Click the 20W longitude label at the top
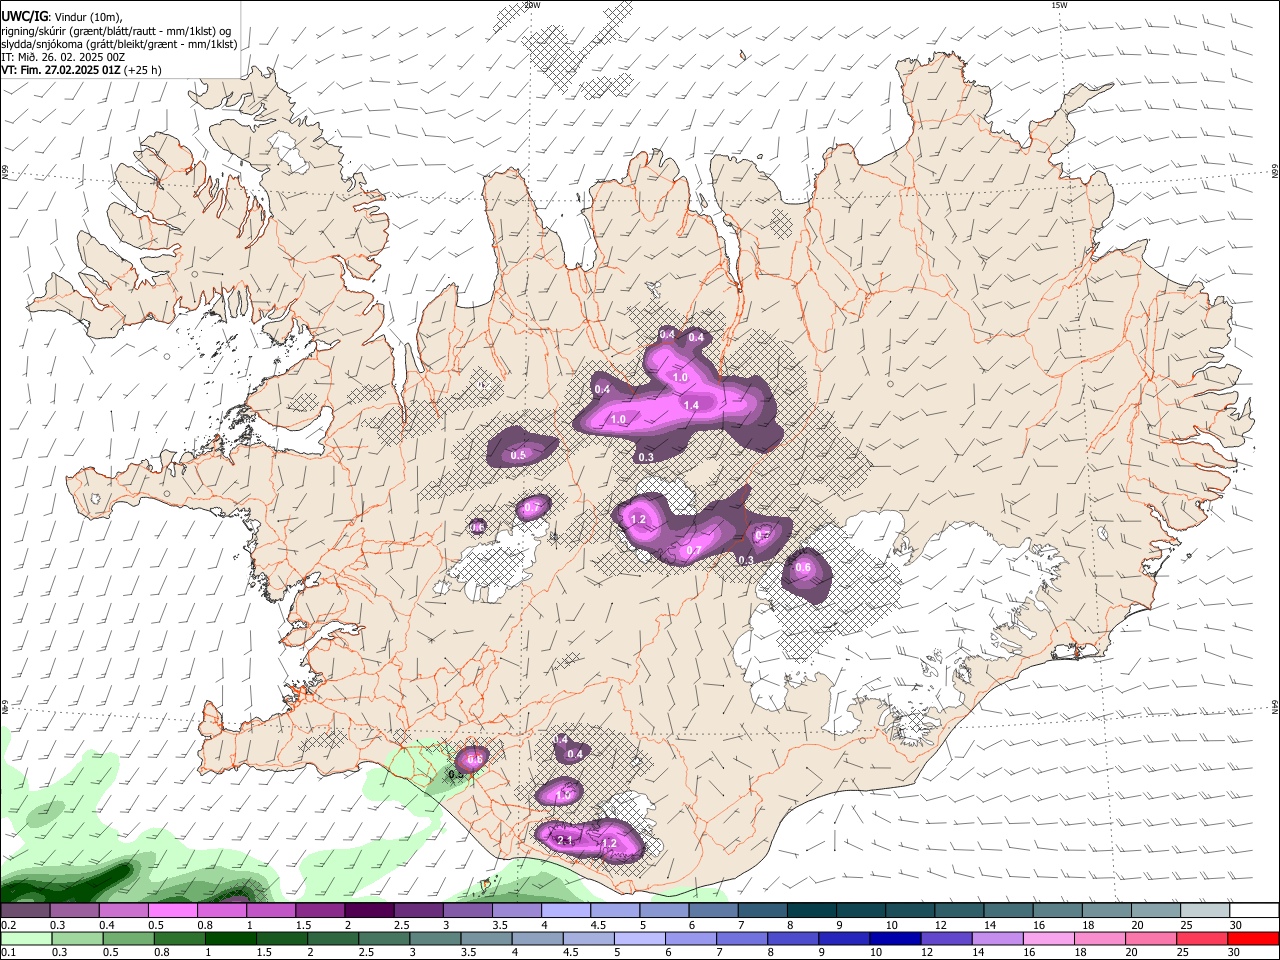This screenshot has width=1280, height=960. [x=532, y=5]
